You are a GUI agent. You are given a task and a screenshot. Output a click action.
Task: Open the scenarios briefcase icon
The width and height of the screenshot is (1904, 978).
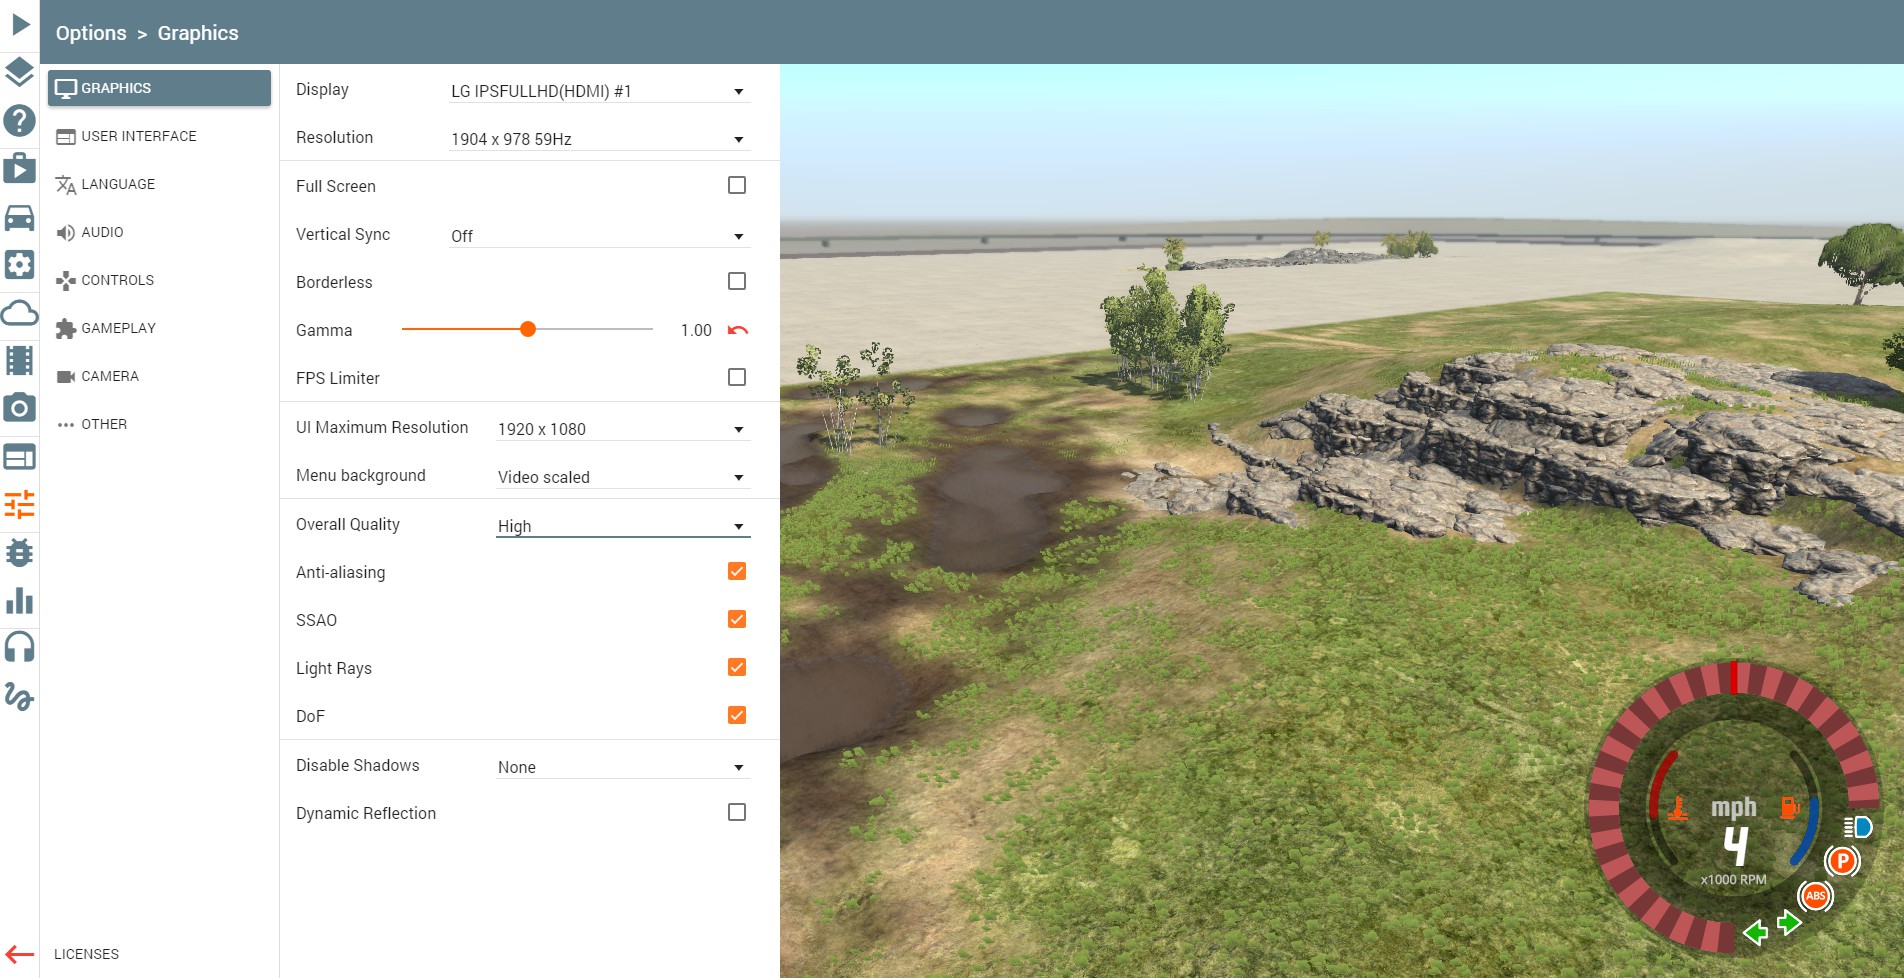click(x=20, y=168)
